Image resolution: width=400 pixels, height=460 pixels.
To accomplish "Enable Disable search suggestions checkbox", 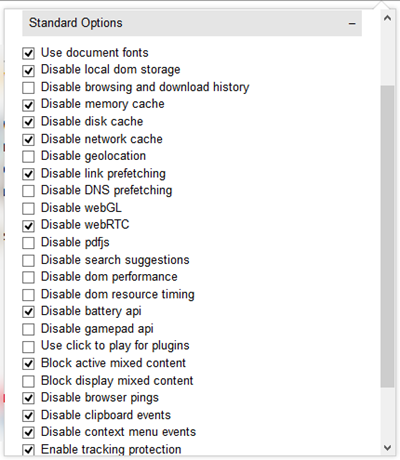I will click(x=28, y=260).
